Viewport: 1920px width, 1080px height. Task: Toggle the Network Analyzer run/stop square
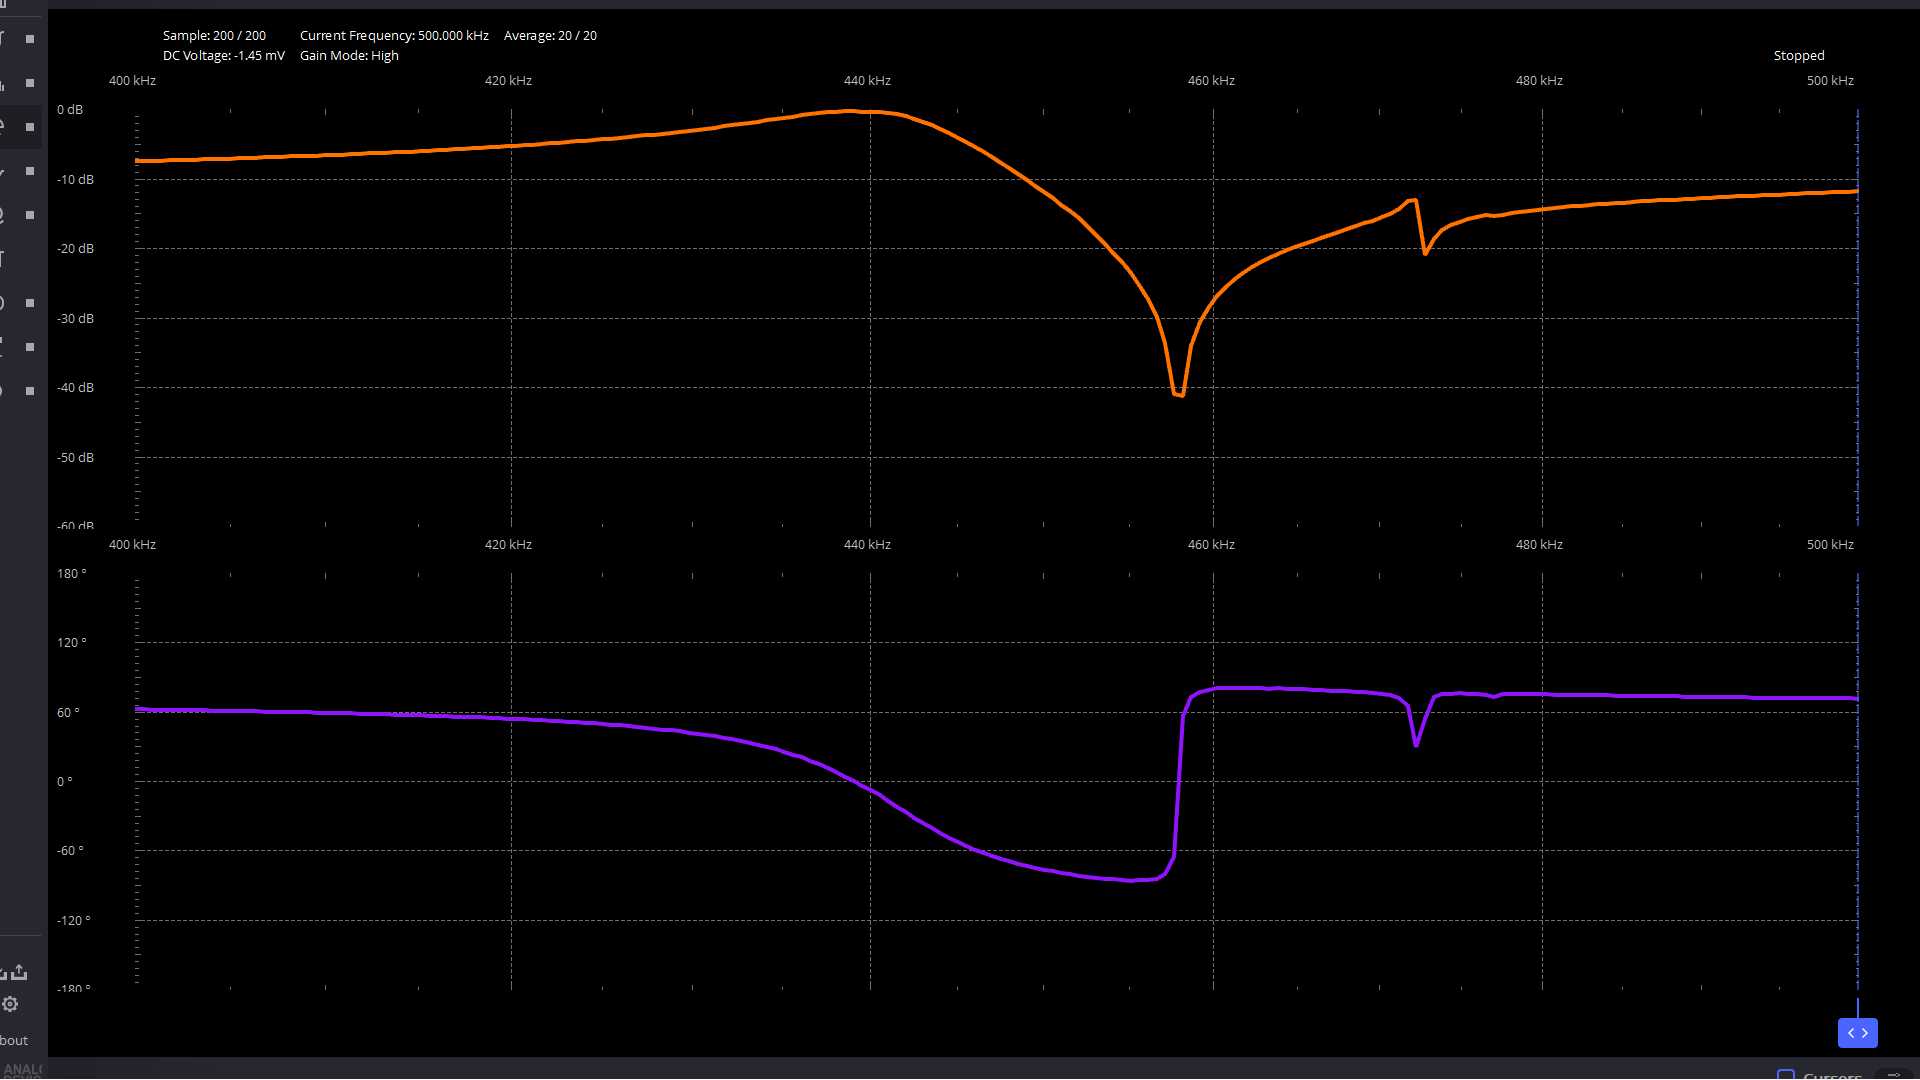point(30,127)
